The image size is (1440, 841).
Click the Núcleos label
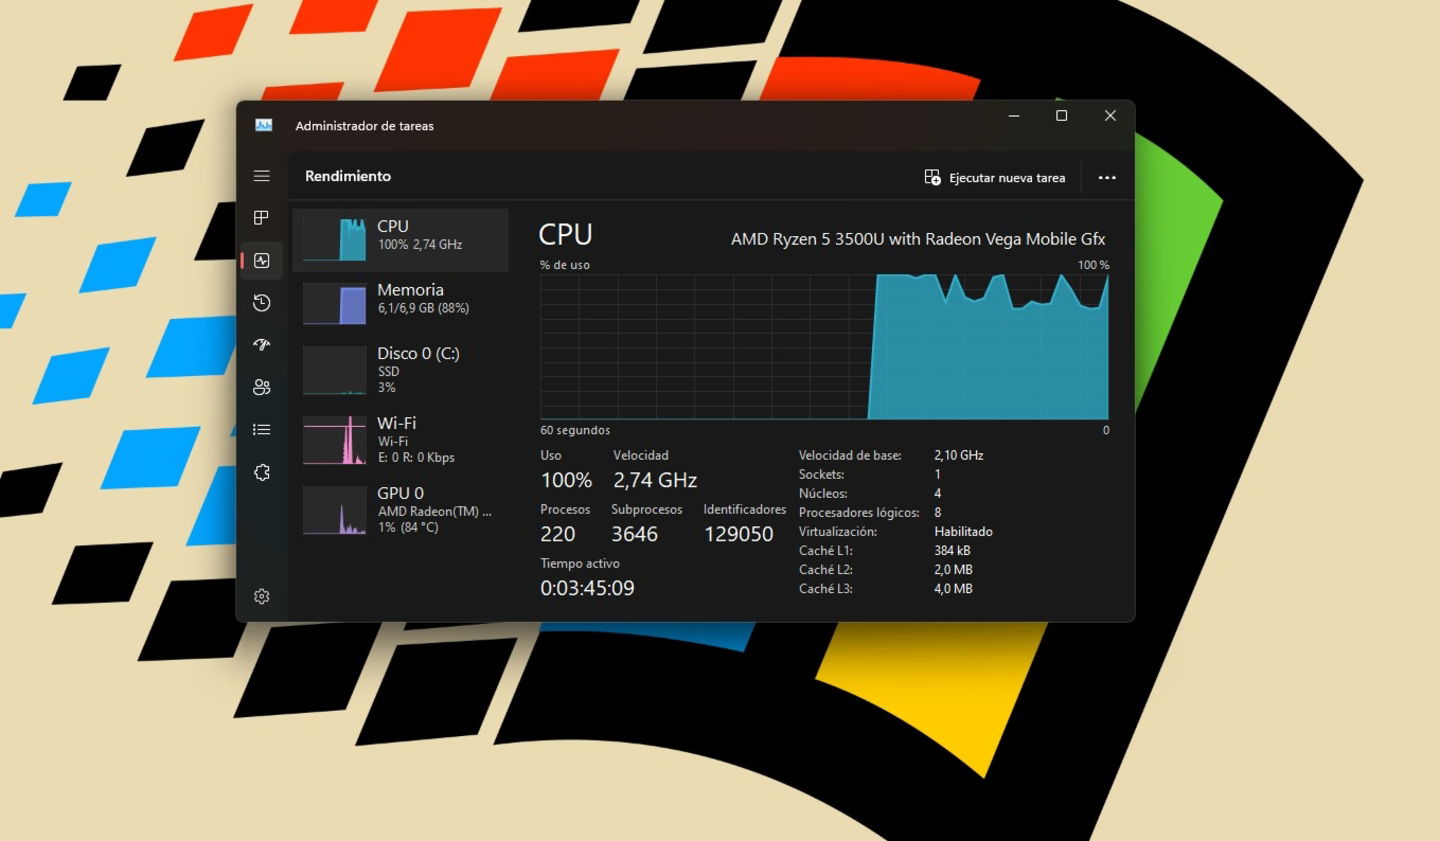click(x=823, y=493)
